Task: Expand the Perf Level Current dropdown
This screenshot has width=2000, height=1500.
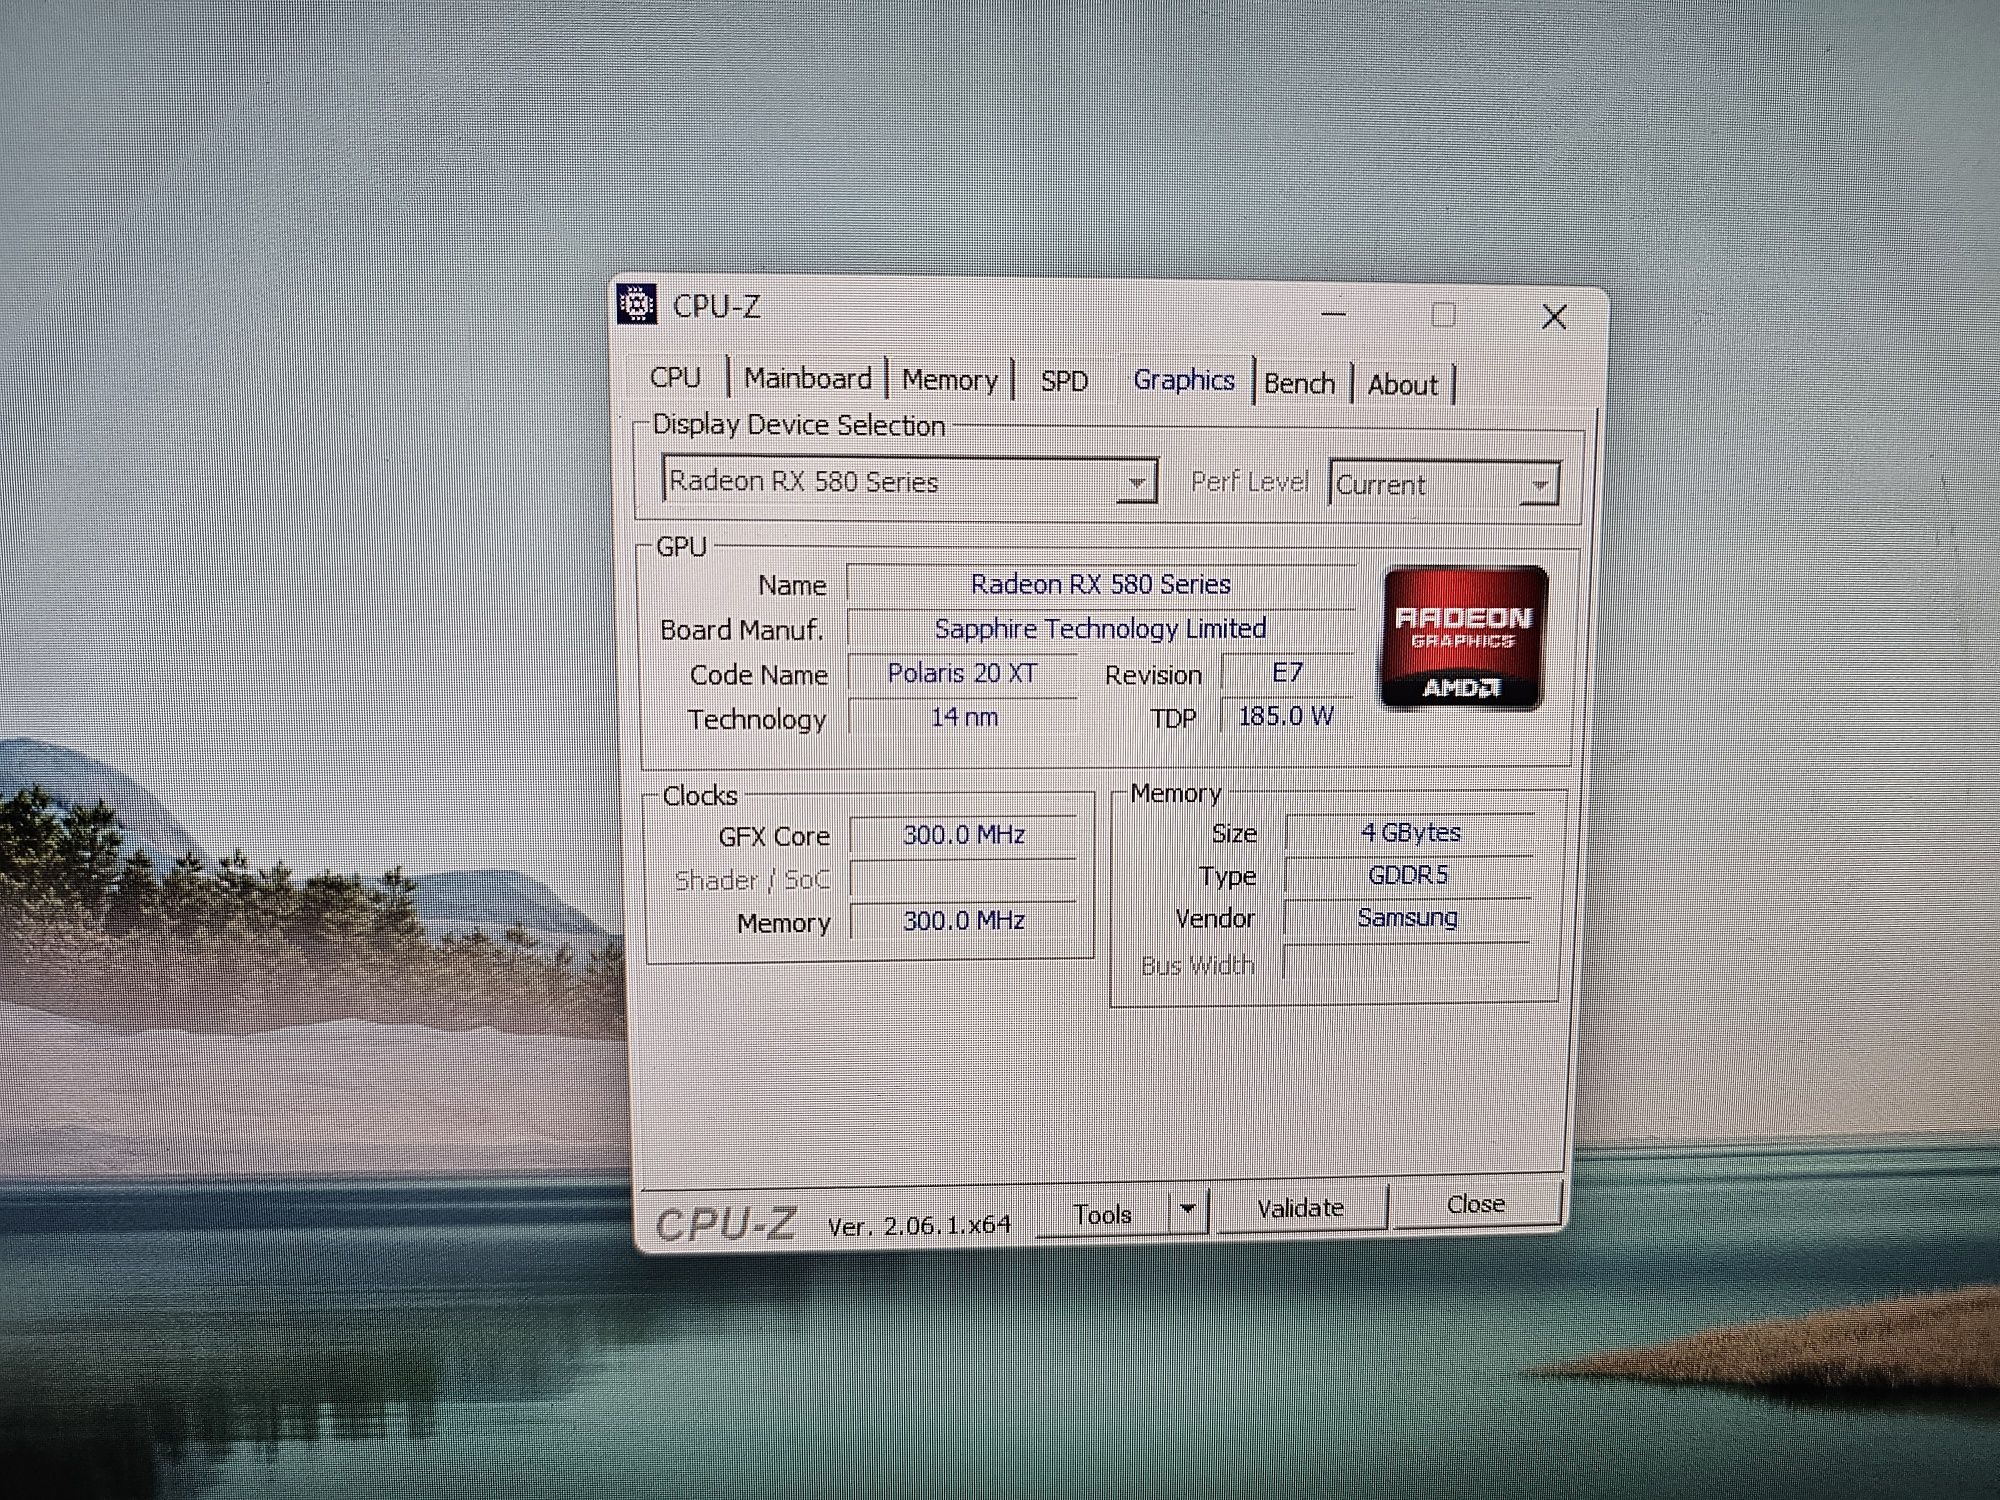Action: 1444,484
